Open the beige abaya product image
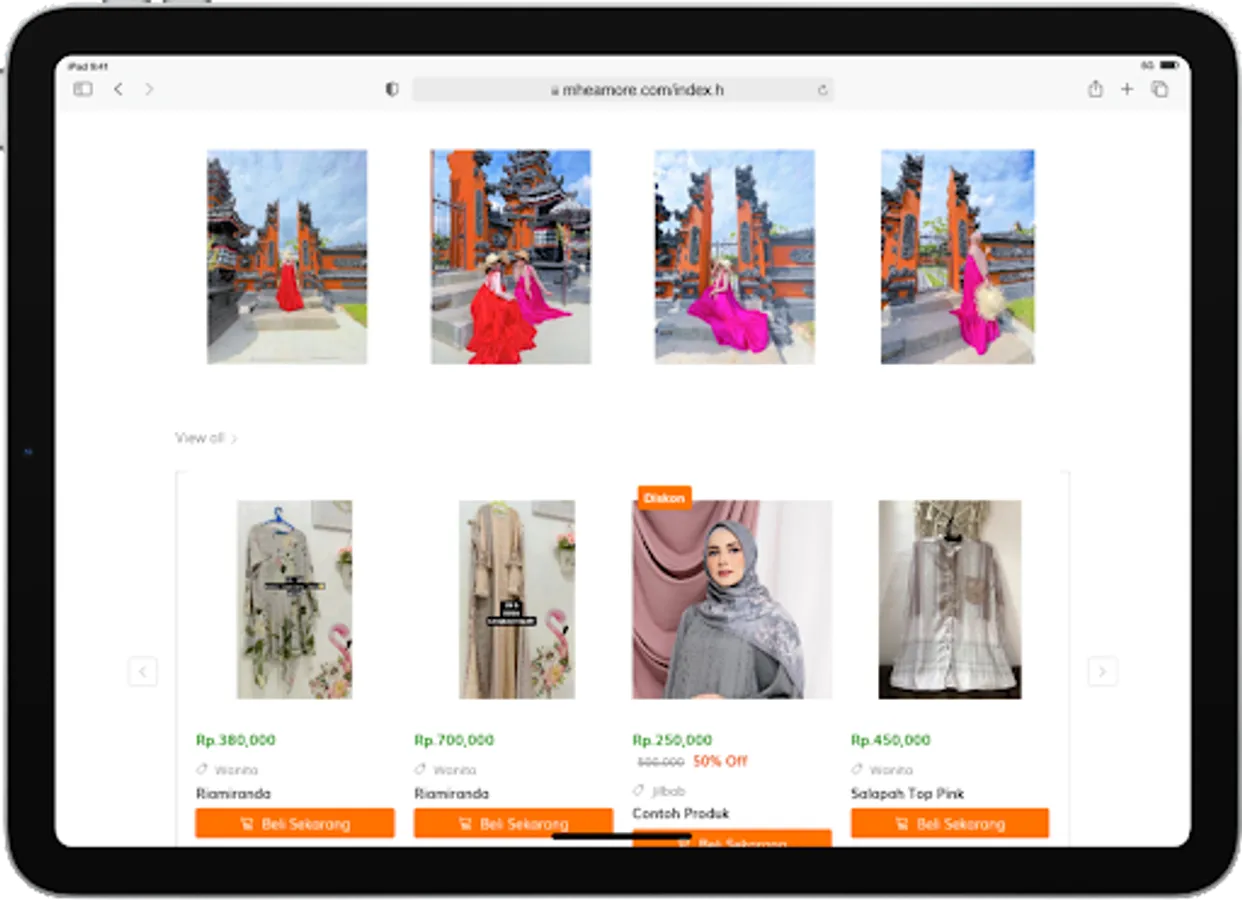 point(517,600)
